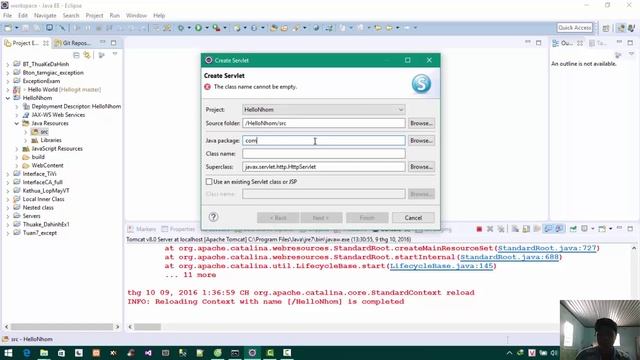Click the Java EE perspective icon
The image size is (640, 360).
[x=621, y=28]
